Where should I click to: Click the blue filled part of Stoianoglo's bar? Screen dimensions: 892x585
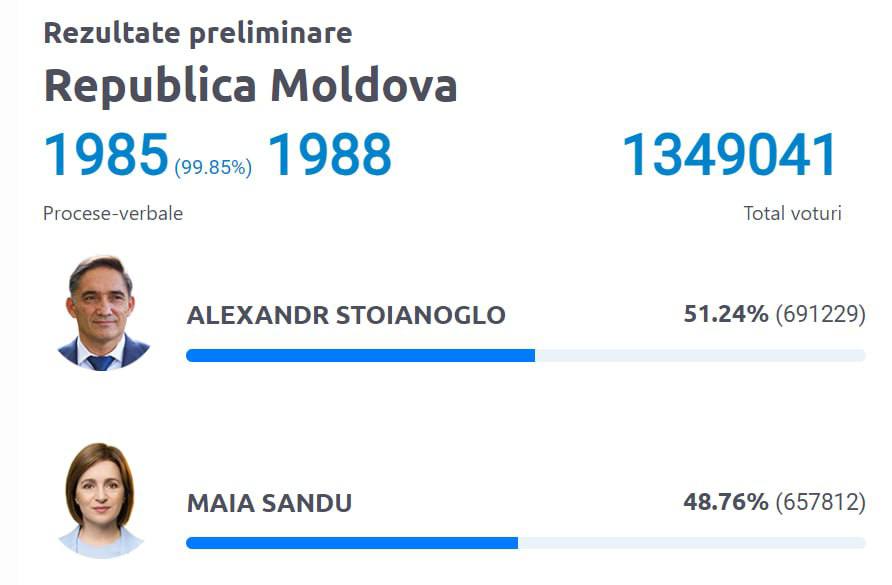360,355
